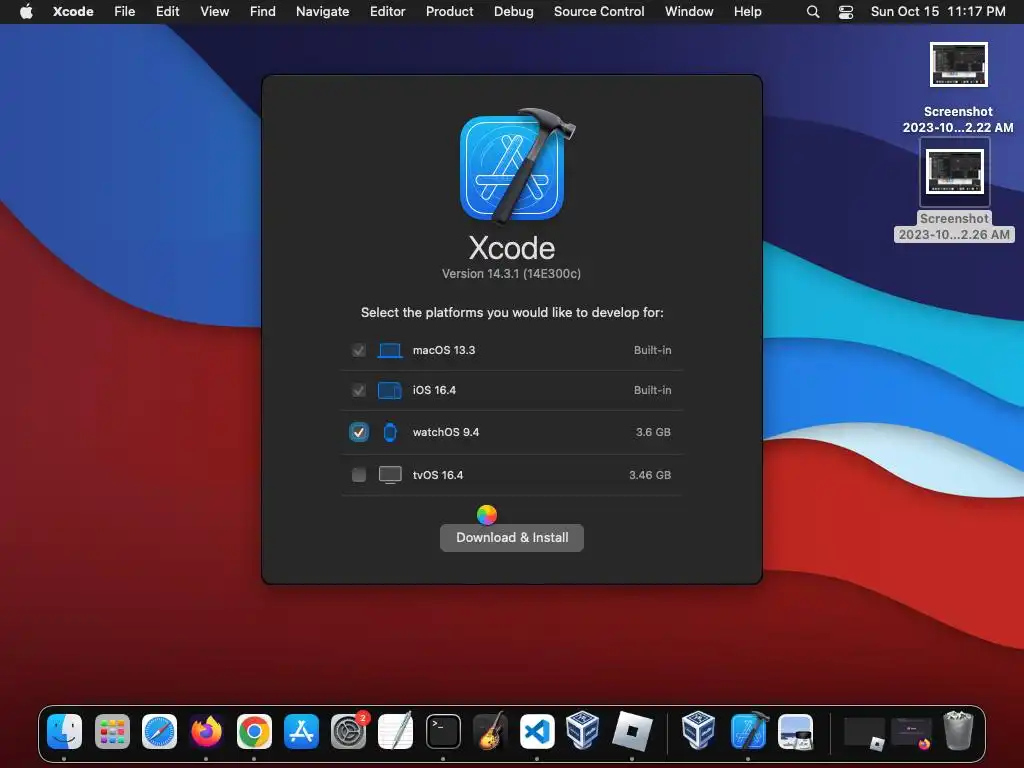Click the version 14.3.1 (14E300c) text
The width and height of the screenshot is (1024, 768).
(x=511, y=274)
